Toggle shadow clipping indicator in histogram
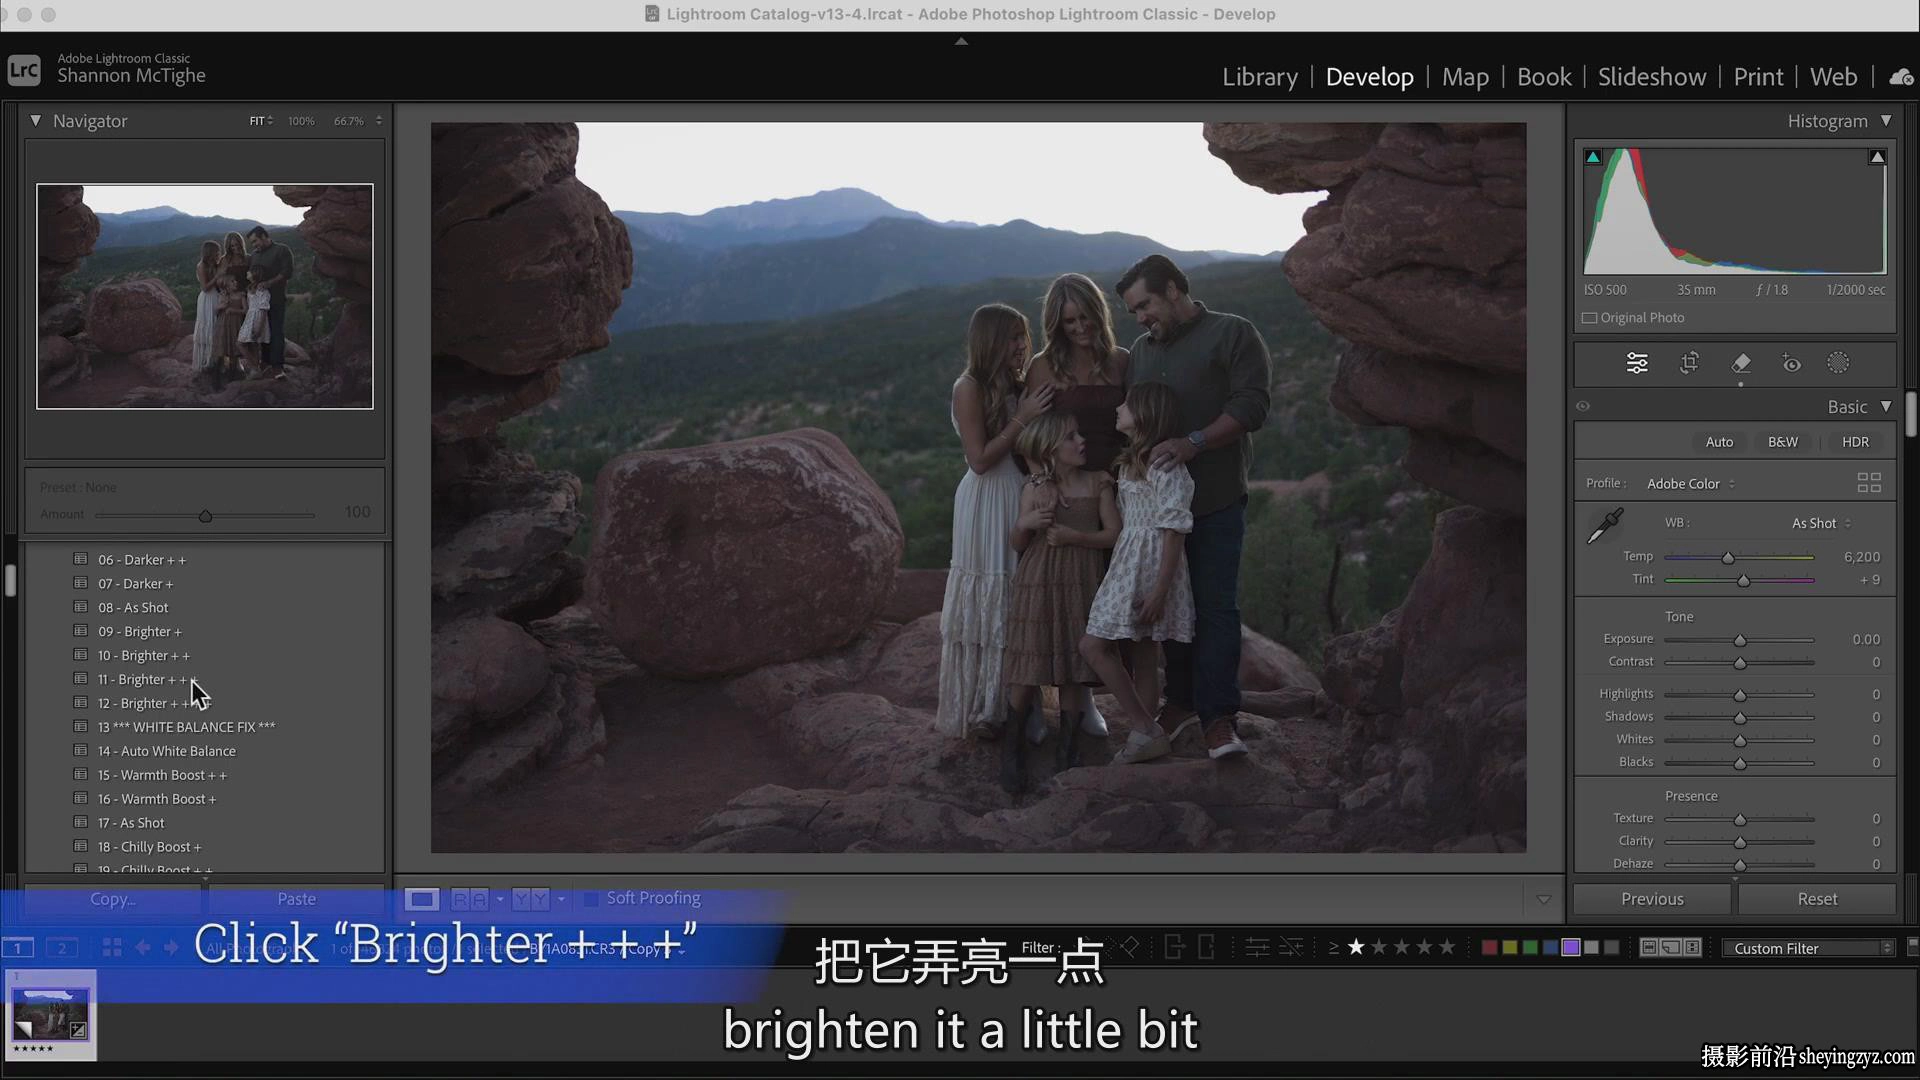The image size is (1920, 1080). (1593, 157)
